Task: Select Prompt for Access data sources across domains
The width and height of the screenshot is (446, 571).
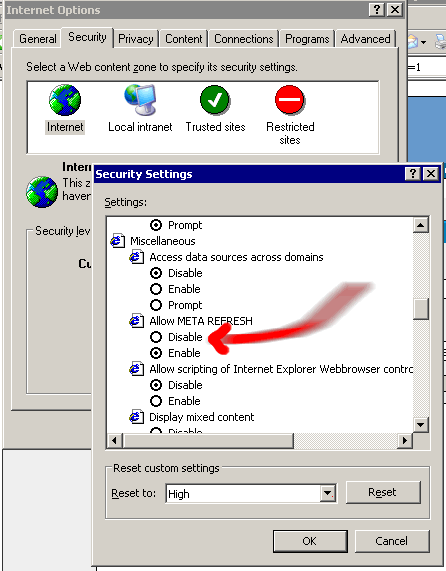Action: [156, 305]
